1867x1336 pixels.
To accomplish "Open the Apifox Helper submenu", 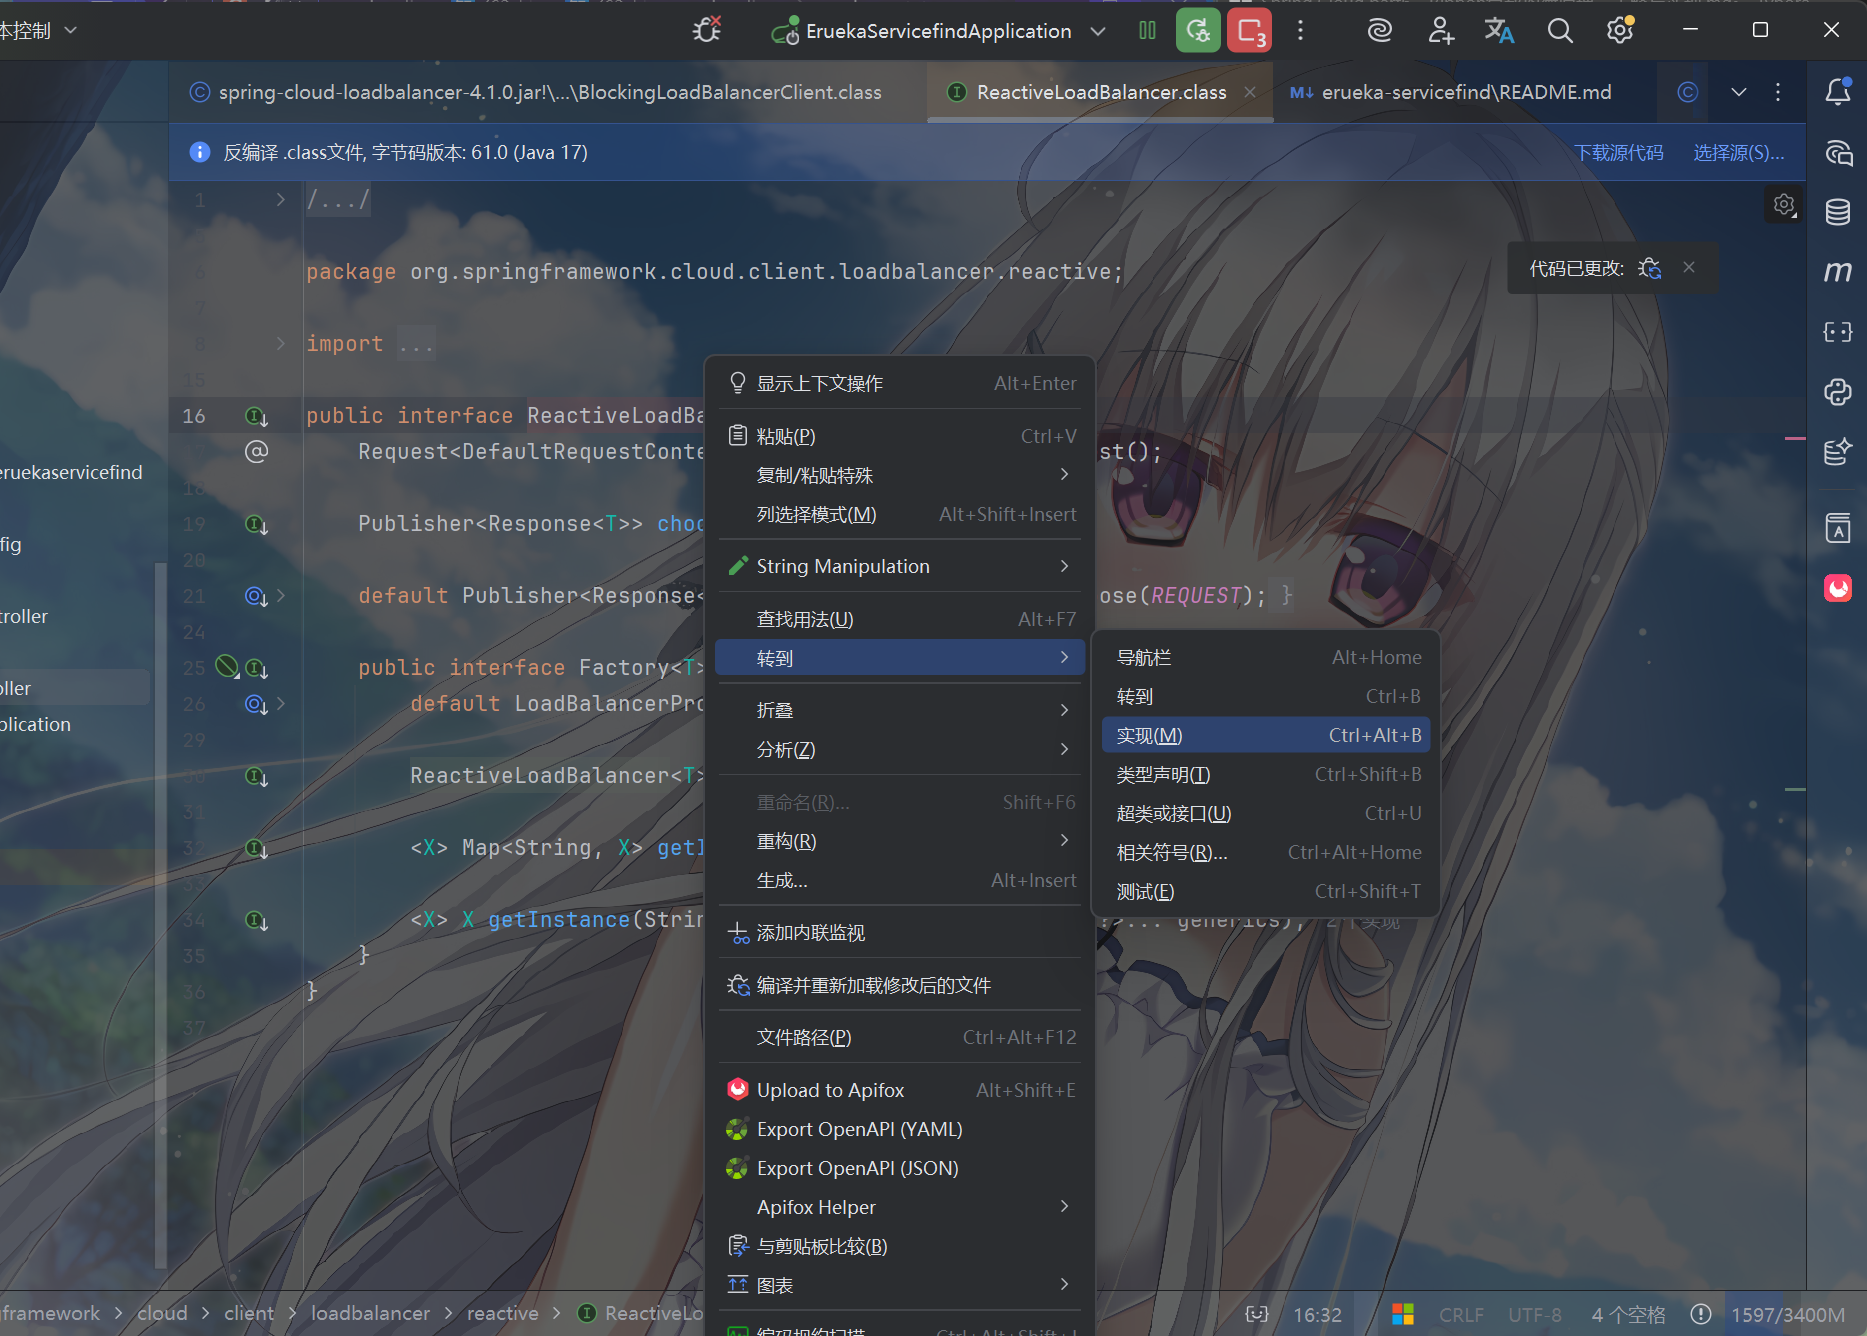I will pos(900,1207).
